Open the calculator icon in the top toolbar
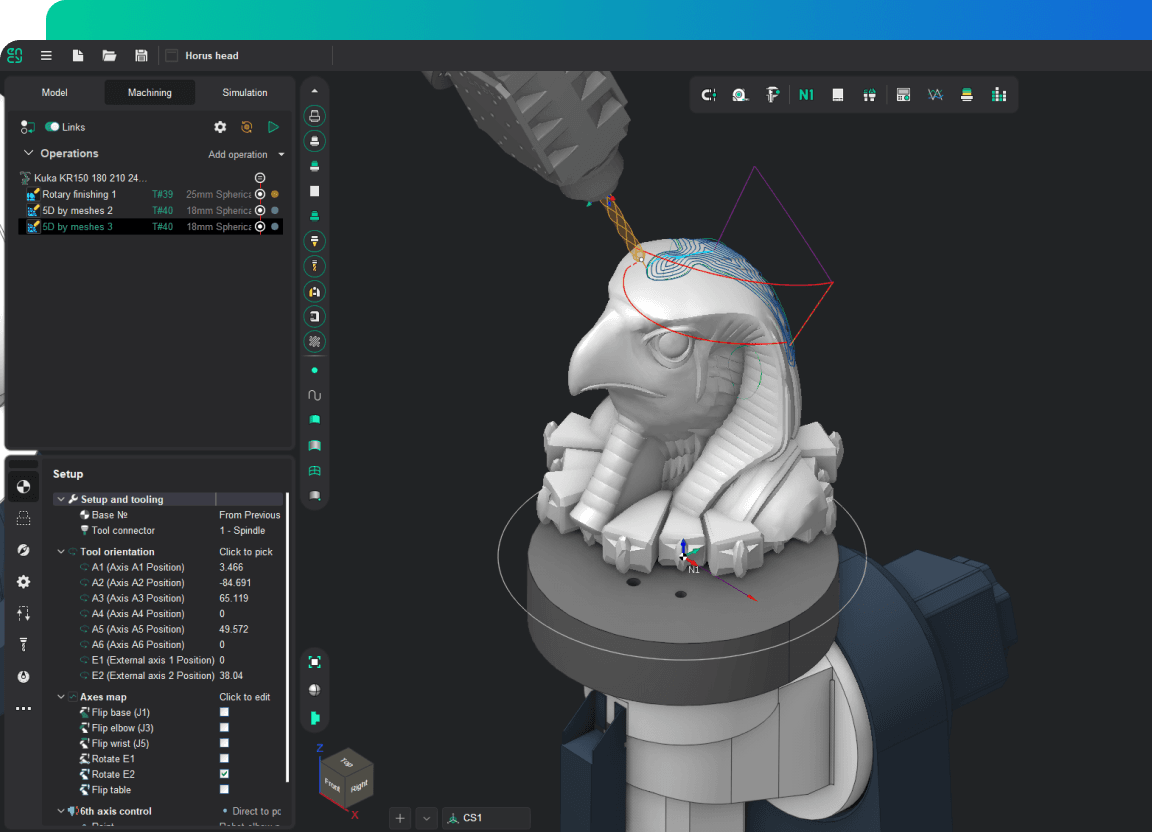The width and height of the screenshot is (1152, 832). coord(903,95)
